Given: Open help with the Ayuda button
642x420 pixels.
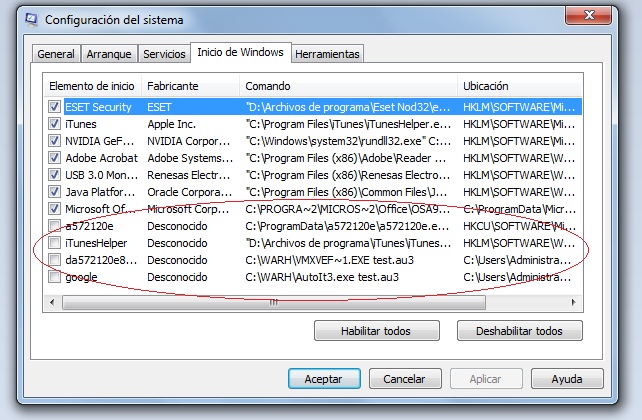Looking at the screenshot, I should pos(567,379).
